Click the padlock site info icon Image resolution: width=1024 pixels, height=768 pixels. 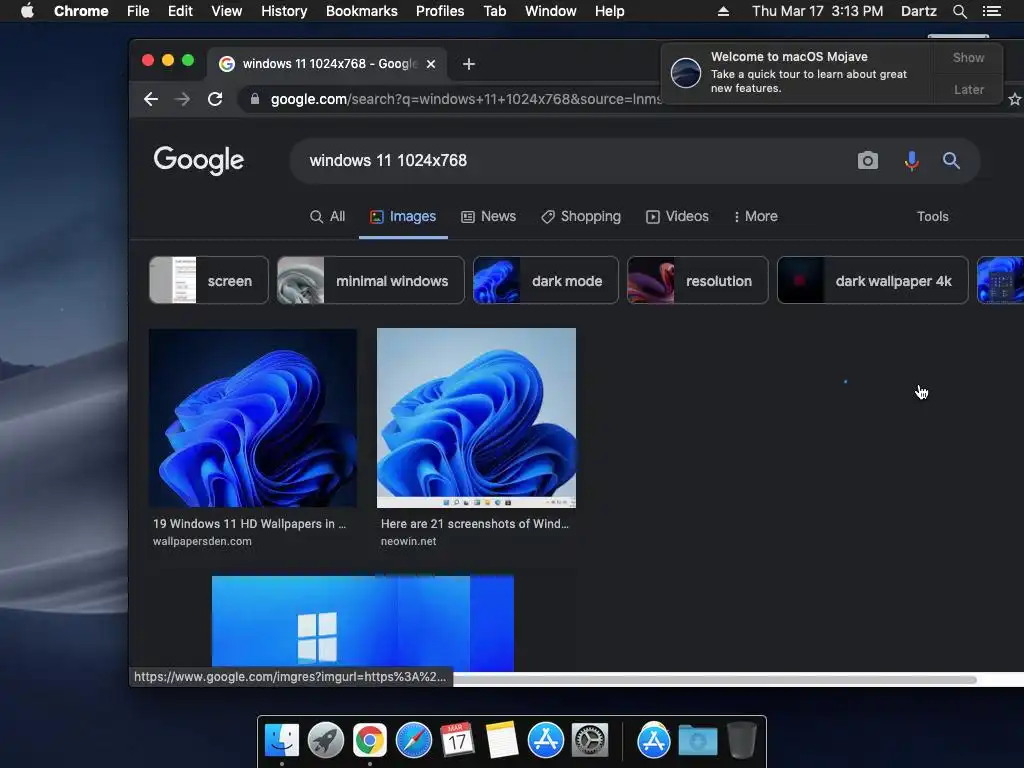click(255, 99)
